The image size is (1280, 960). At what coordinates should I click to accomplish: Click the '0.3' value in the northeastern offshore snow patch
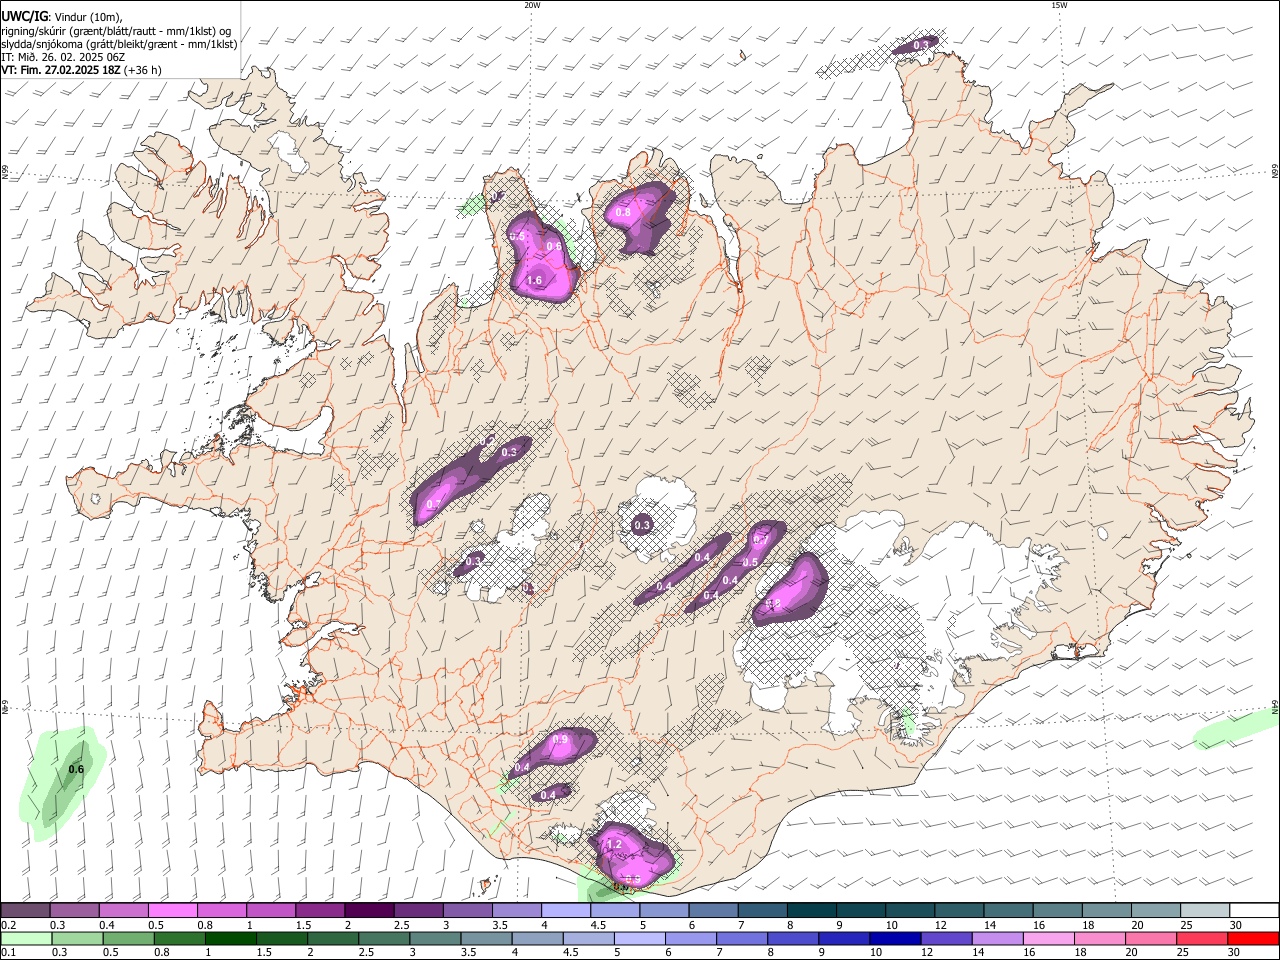pyautogui.click(x=921, y=45)
